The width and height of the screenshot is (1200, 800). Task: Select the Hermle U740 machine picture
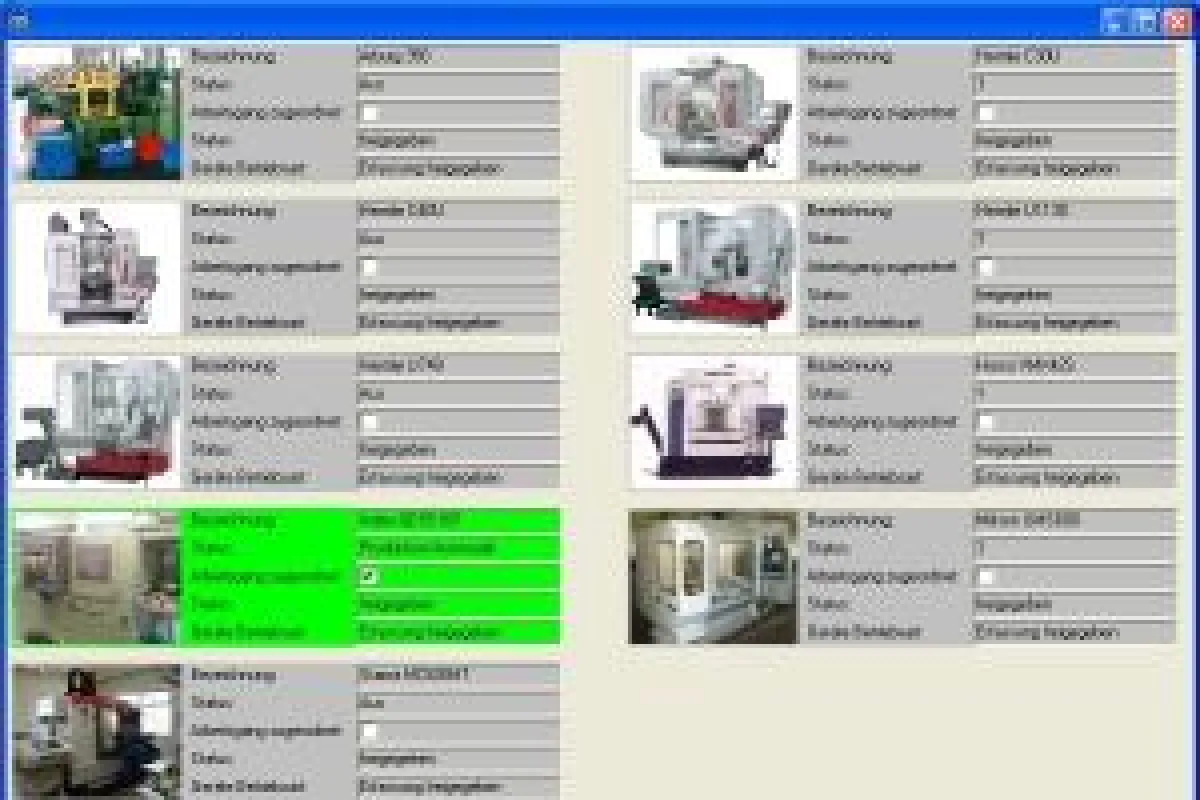[x=97, y=422]
